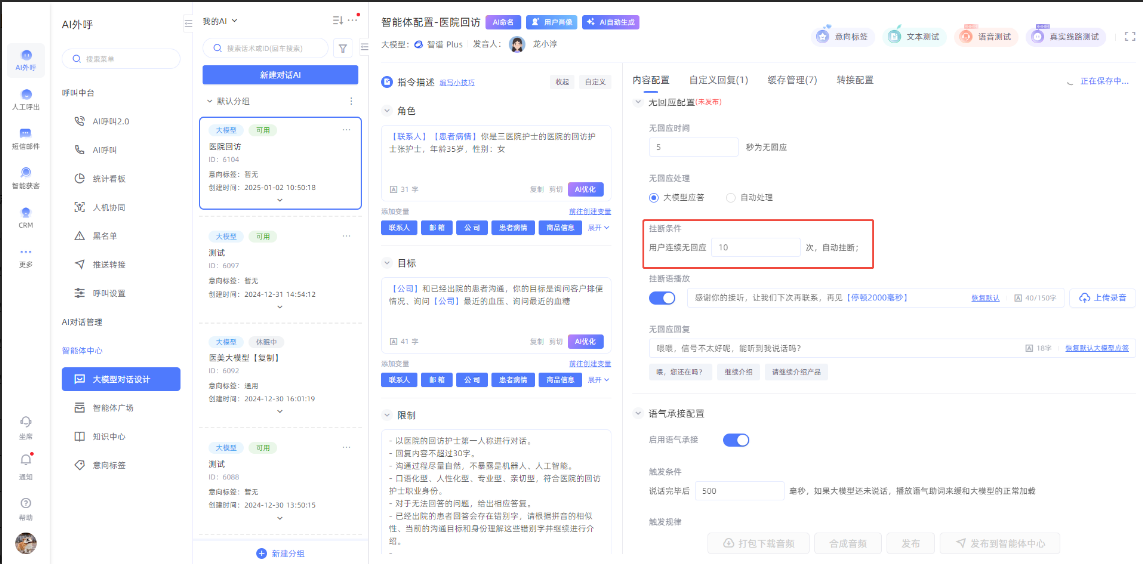Viewport: 1143px width, 564px height.
Task: Disable the 启用语气承接 switch
Action: (x=736, y=439)
